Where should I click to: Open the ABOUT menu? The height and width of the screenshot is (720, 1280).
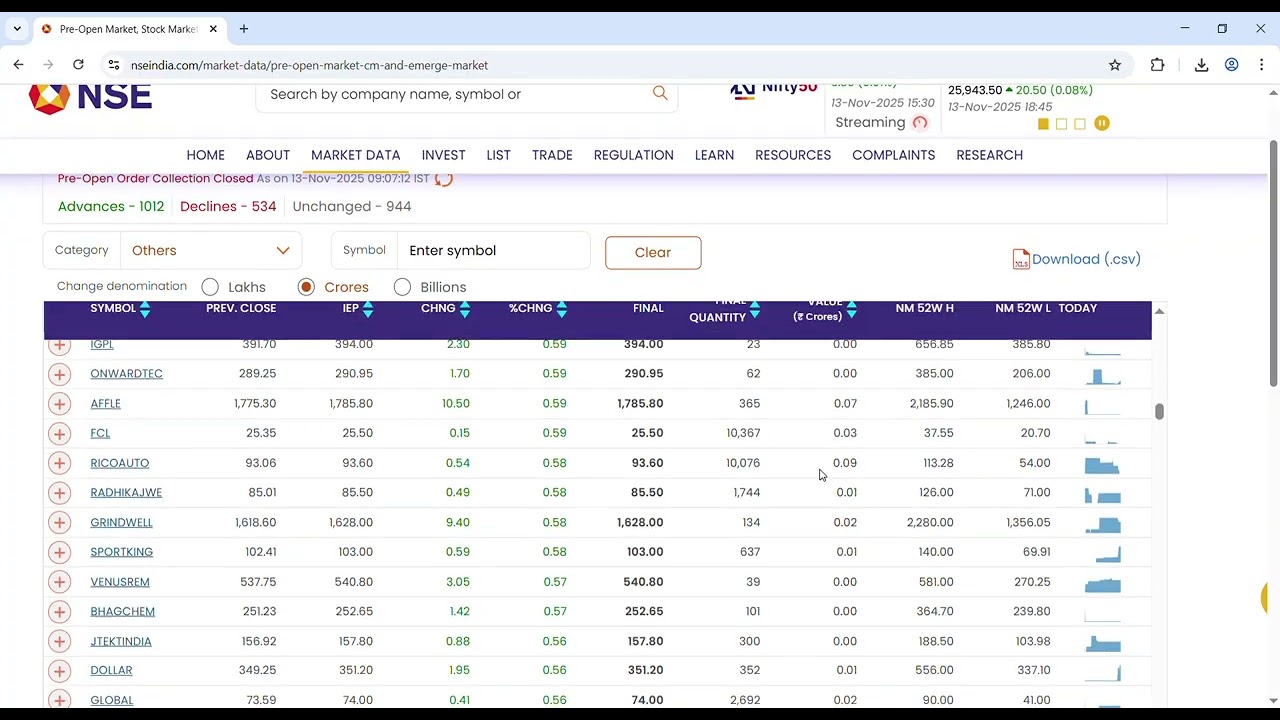[268, 155]
